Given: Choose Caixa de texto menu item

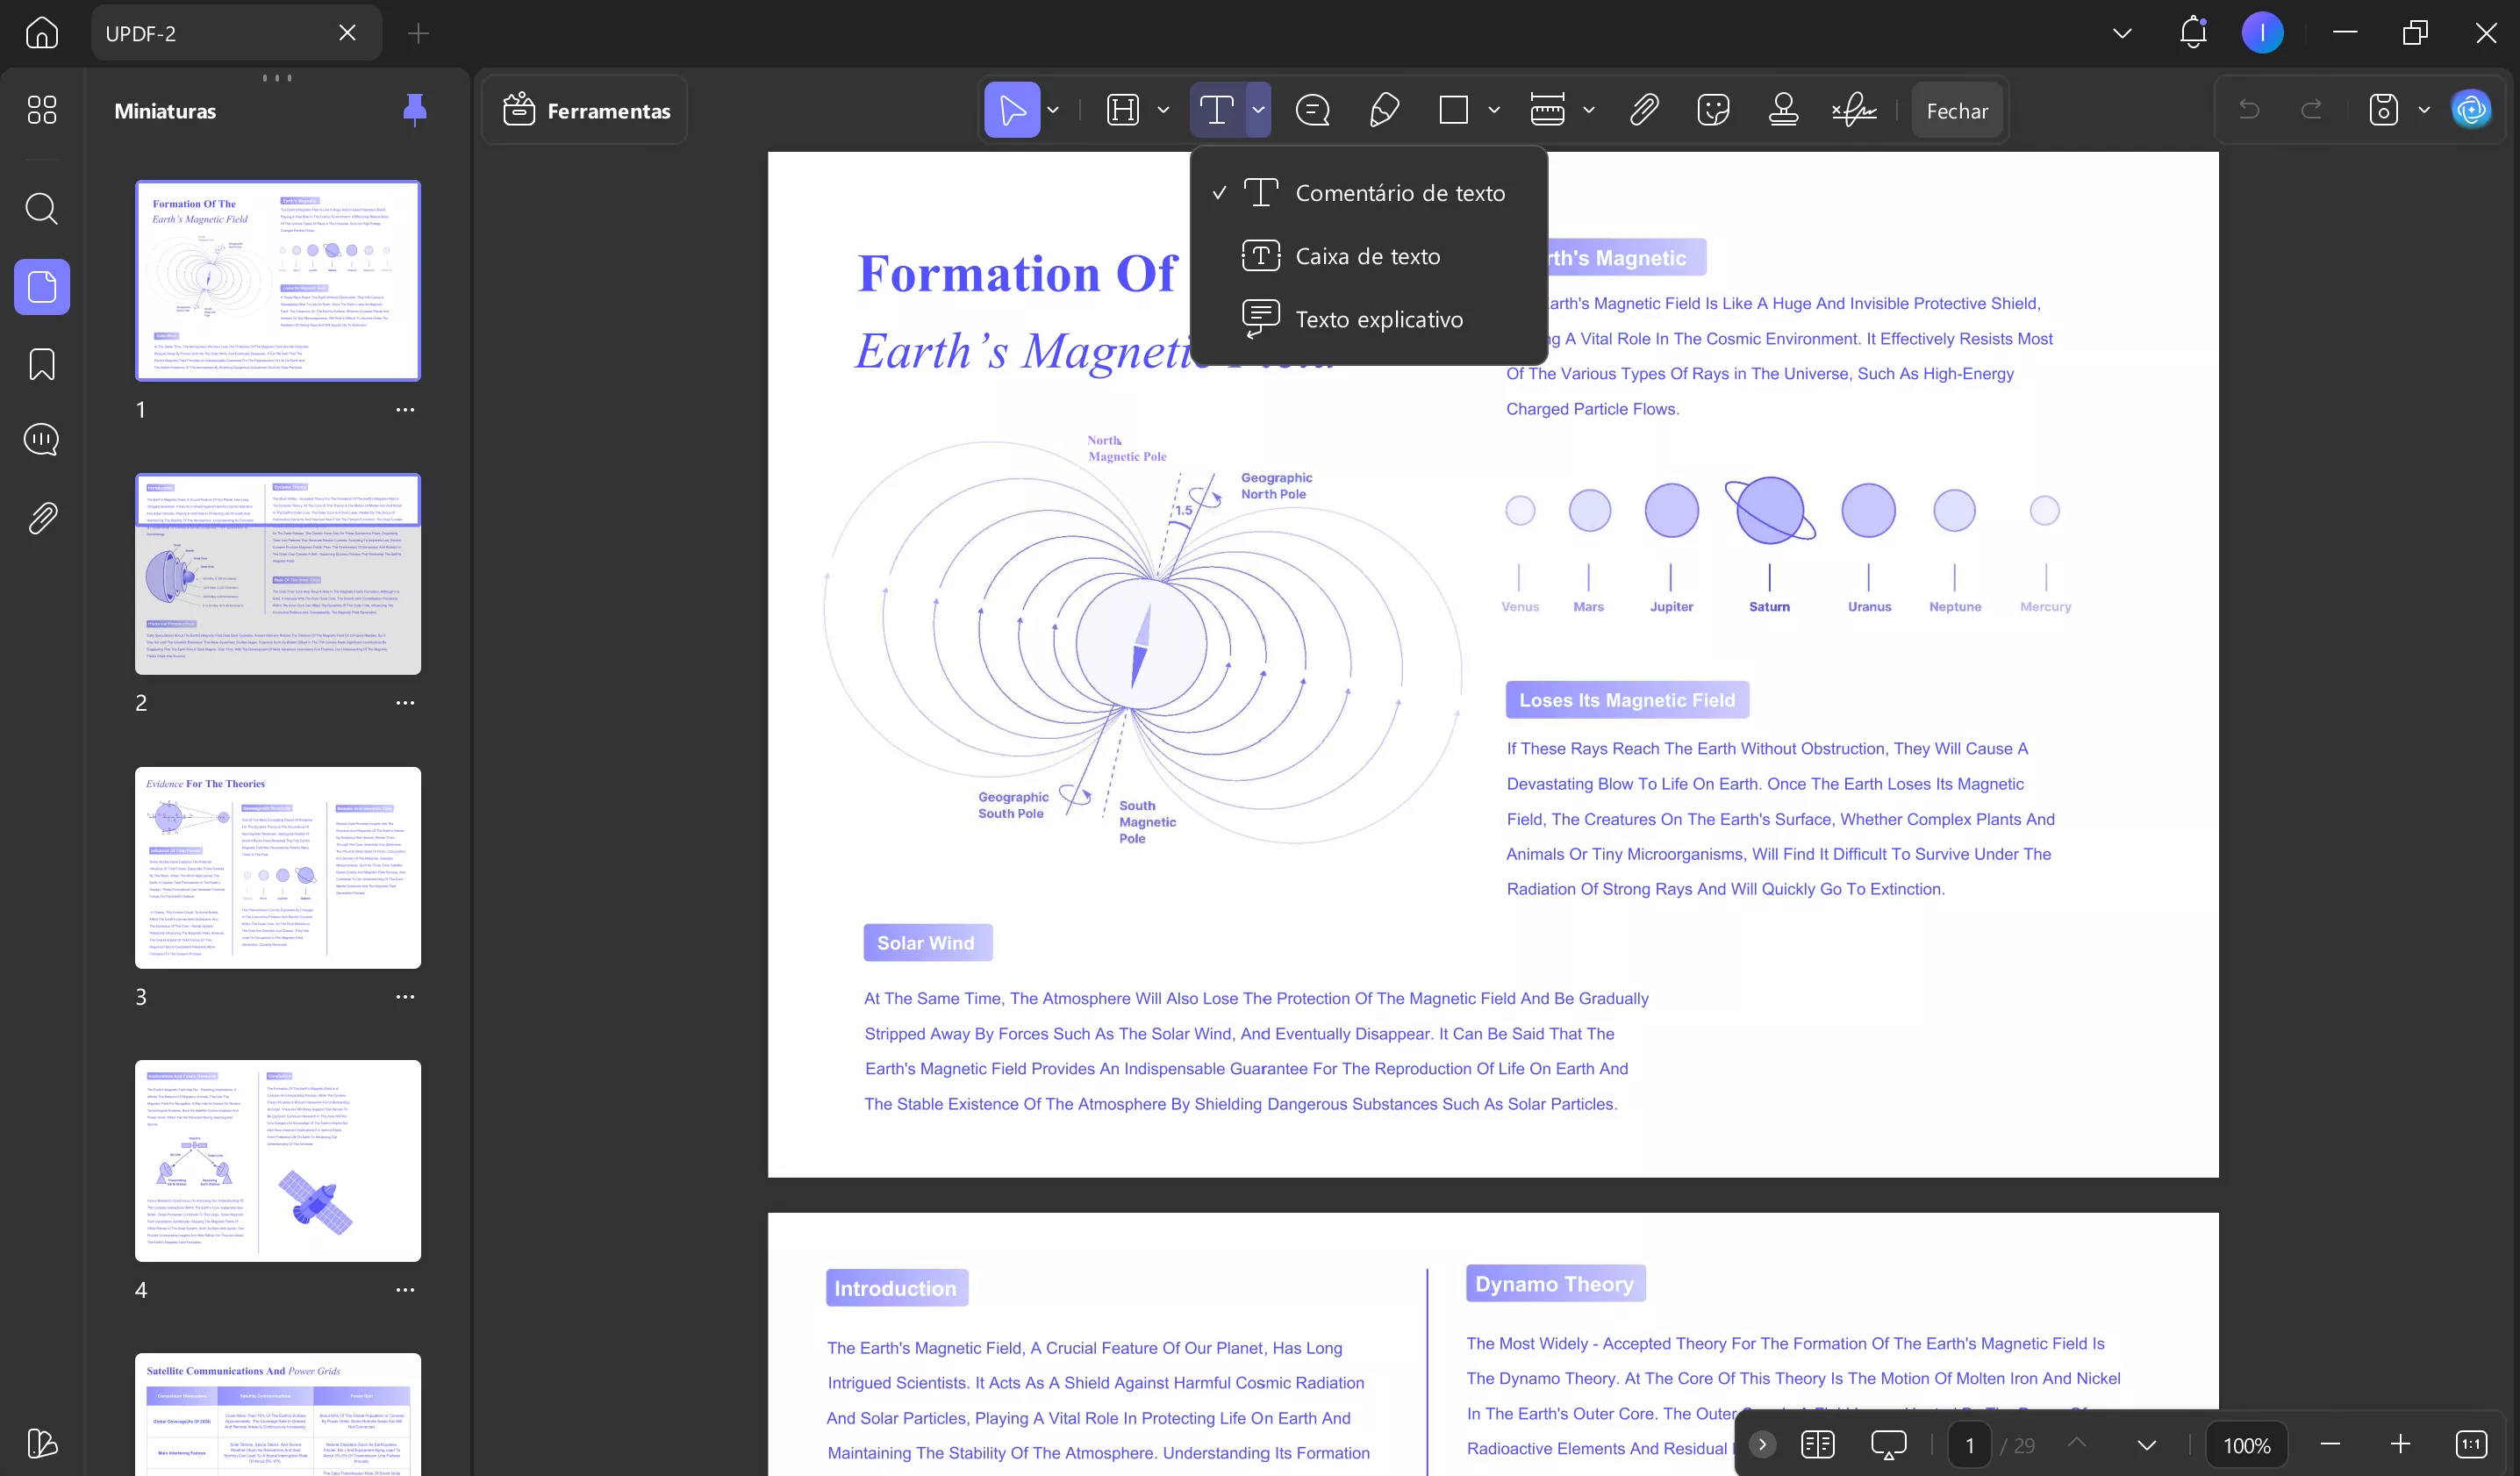Looking at the screenshot, I should [1367, 256].
